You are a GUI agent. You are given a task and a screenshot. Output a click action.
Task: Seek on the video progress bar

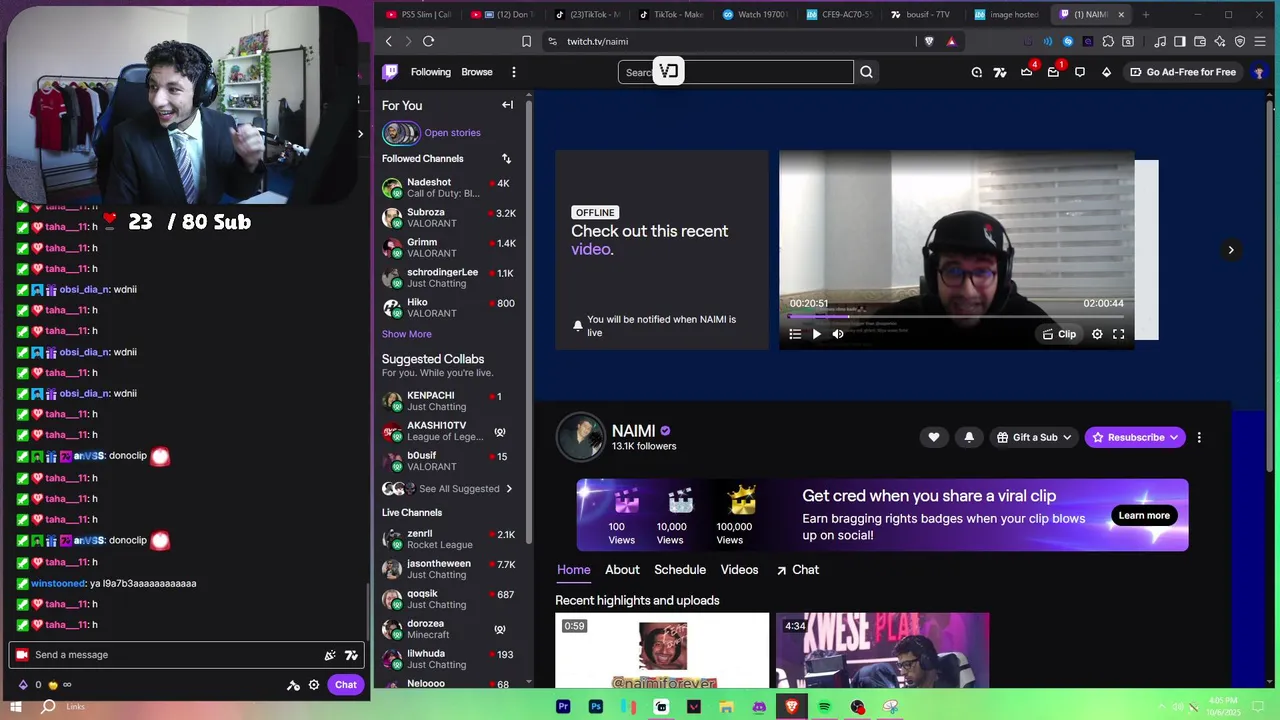click(956, 316)
